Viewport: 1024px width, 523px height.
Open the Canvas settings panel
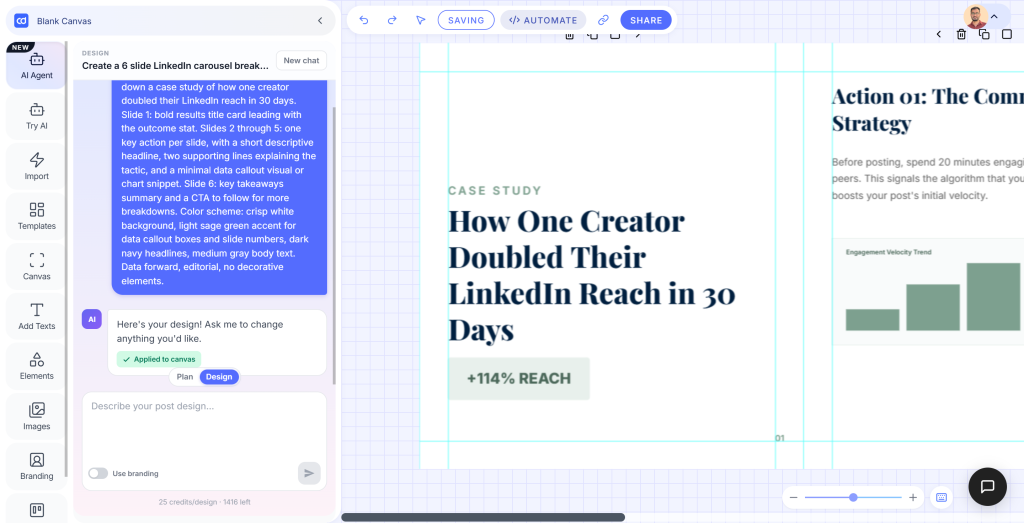pyautogui.click(x=37, y=266)
